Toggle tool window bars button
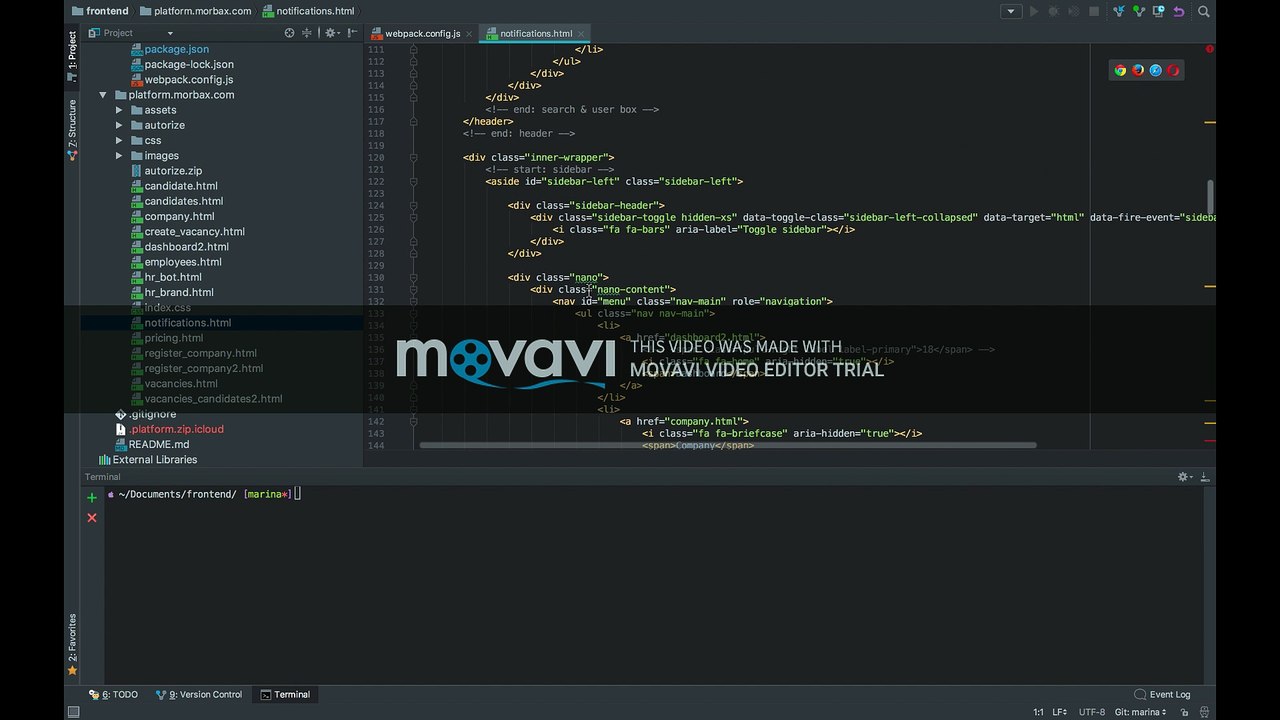The height and width of the screenshot is (720, 1280). (72, 712)
